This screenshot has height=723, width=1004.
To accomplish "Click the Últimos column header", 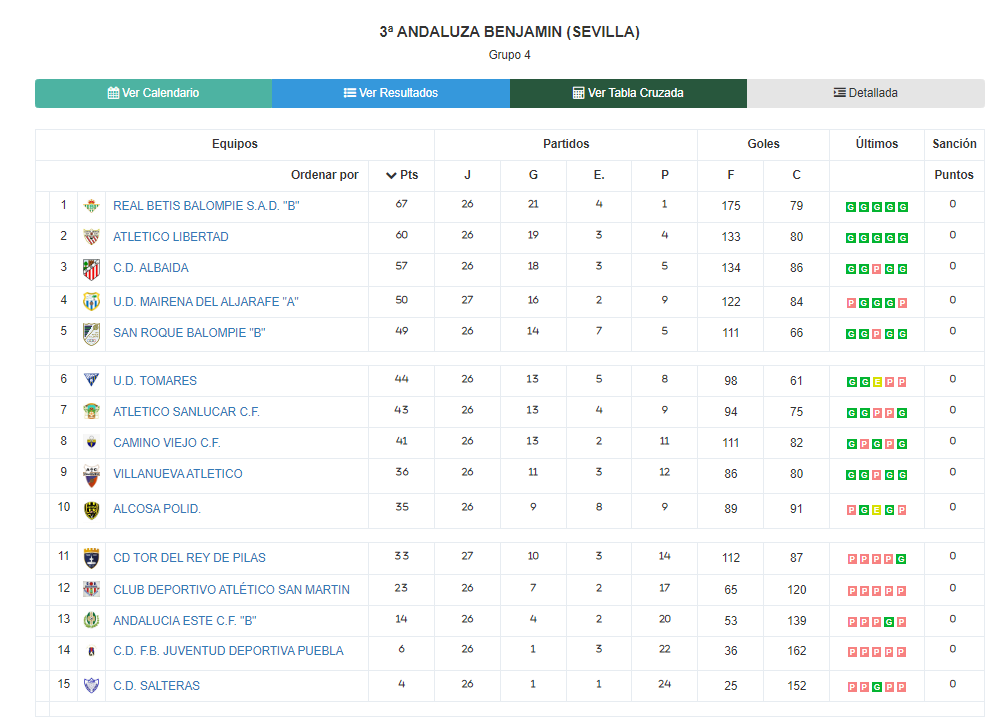I will (877, 144).
